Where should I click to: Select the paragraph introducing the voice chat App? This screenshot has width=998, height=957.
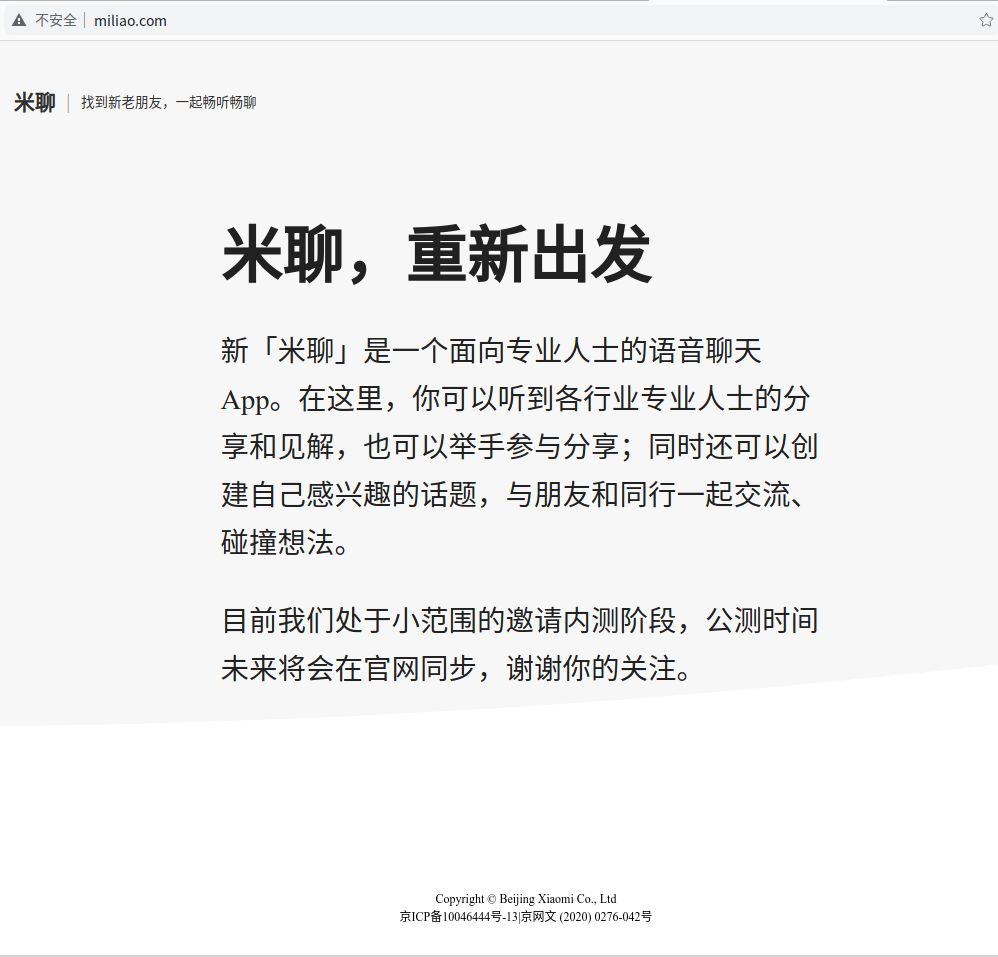pos(519,447)
